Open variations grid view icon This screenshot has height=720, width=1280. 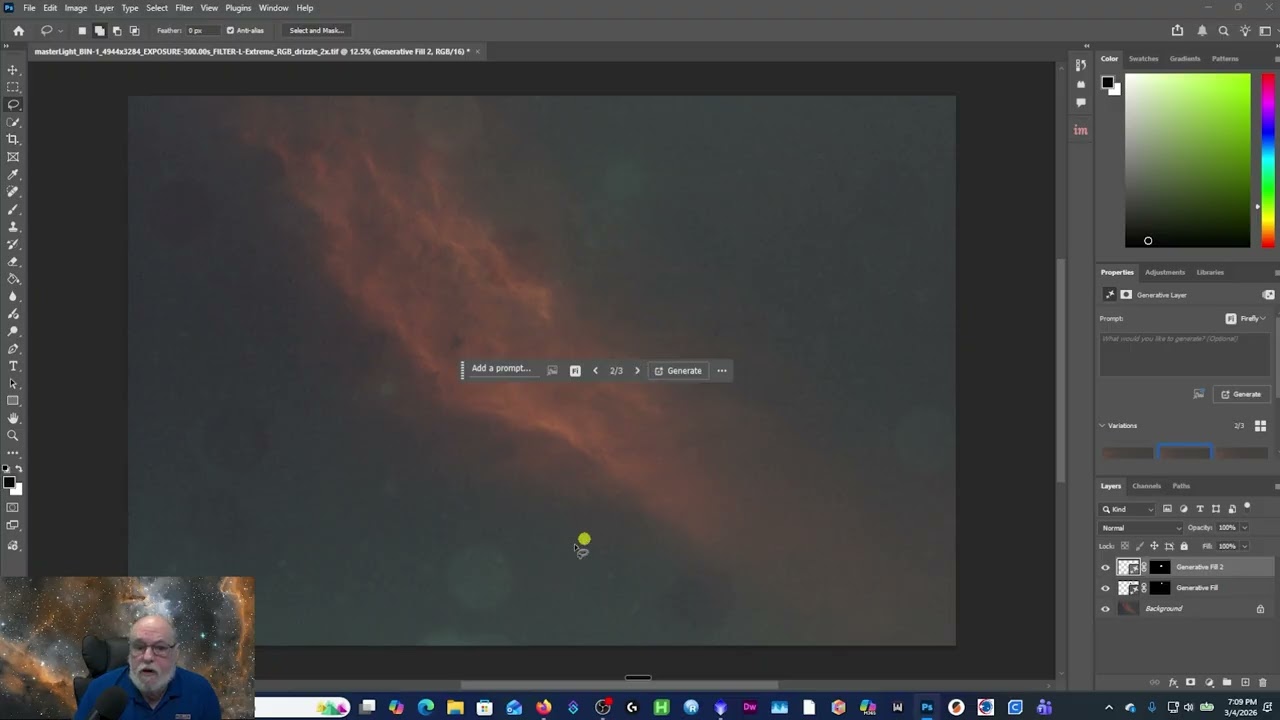coord(1260,425)
